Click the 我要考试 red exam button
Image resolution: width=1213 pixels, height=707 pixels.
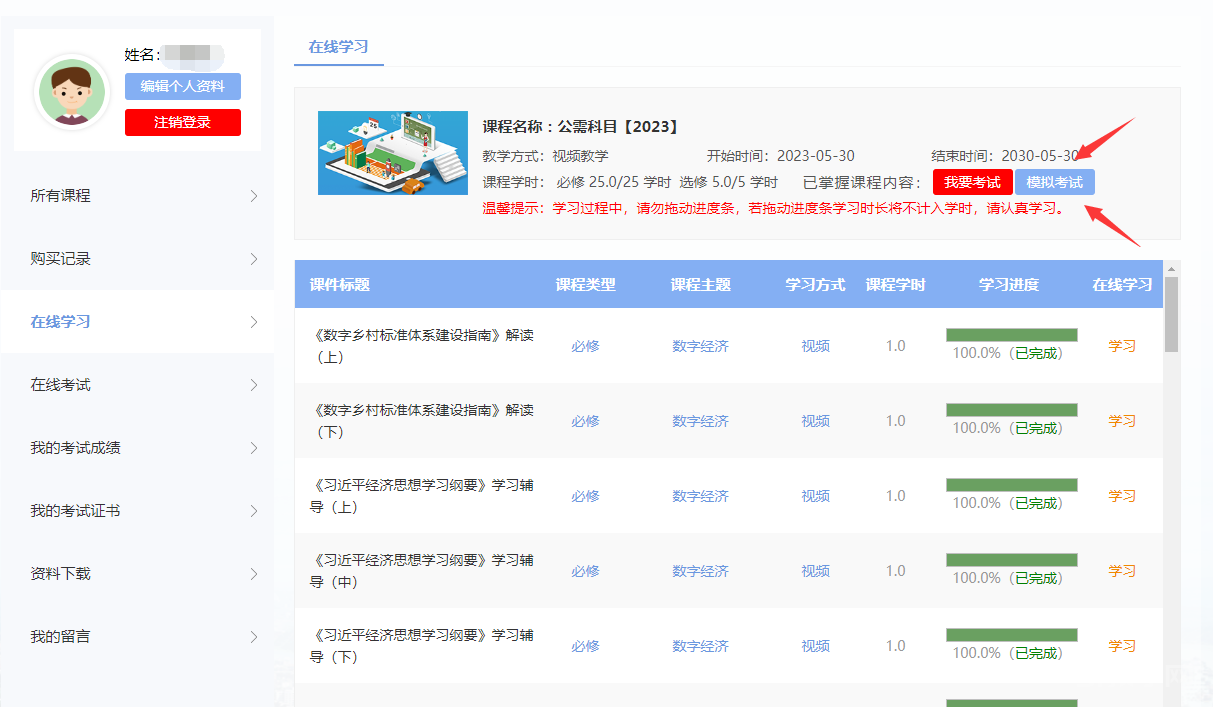coord(970,182)
